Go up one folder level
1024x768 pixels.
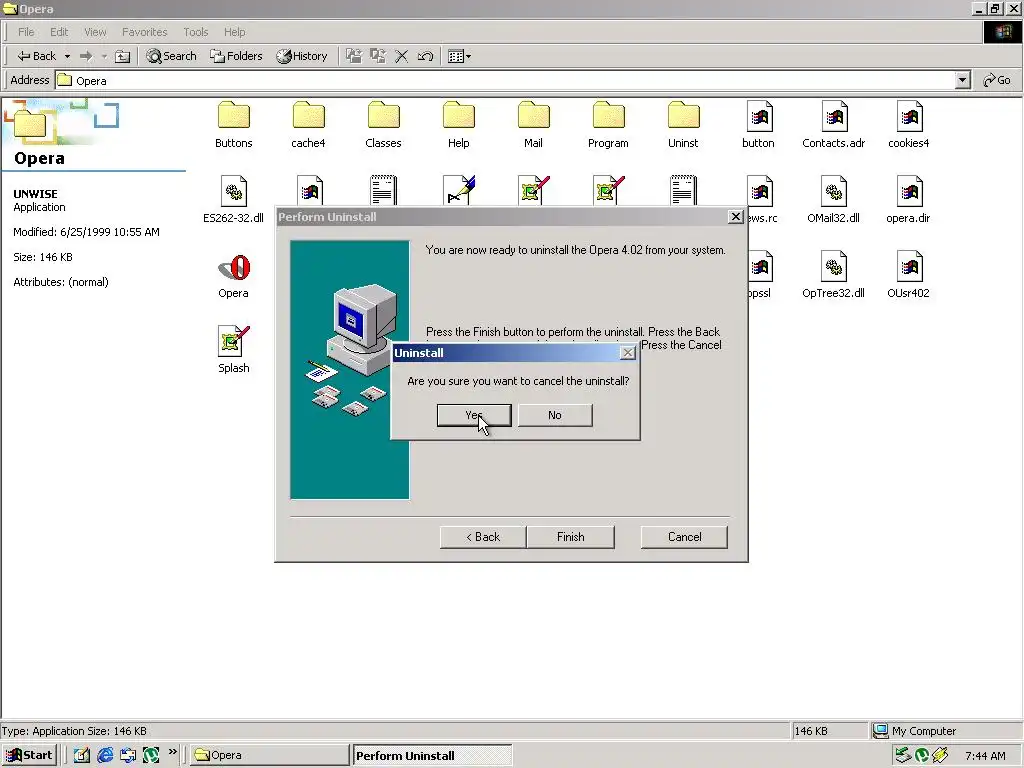[122, 56]
